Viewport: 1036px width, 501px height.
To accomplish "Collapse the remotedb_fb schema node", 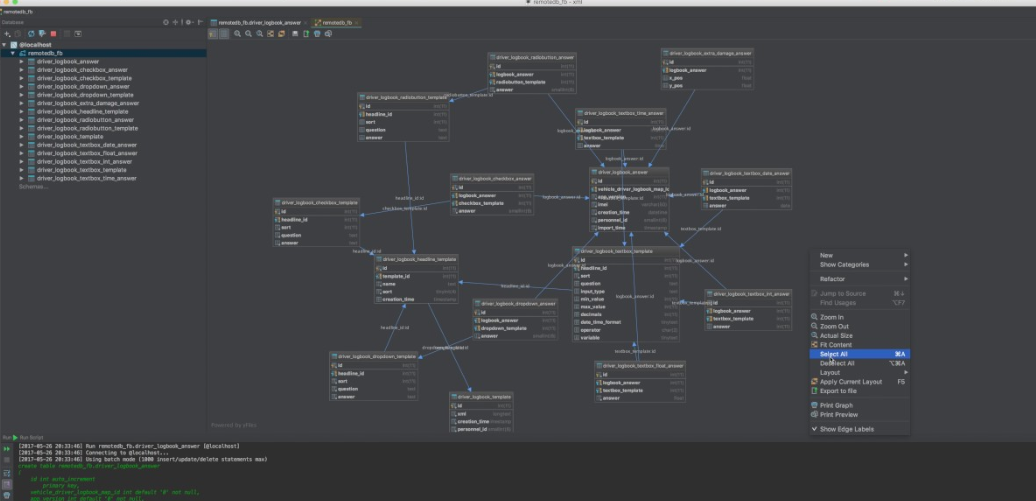I will 13,53.
